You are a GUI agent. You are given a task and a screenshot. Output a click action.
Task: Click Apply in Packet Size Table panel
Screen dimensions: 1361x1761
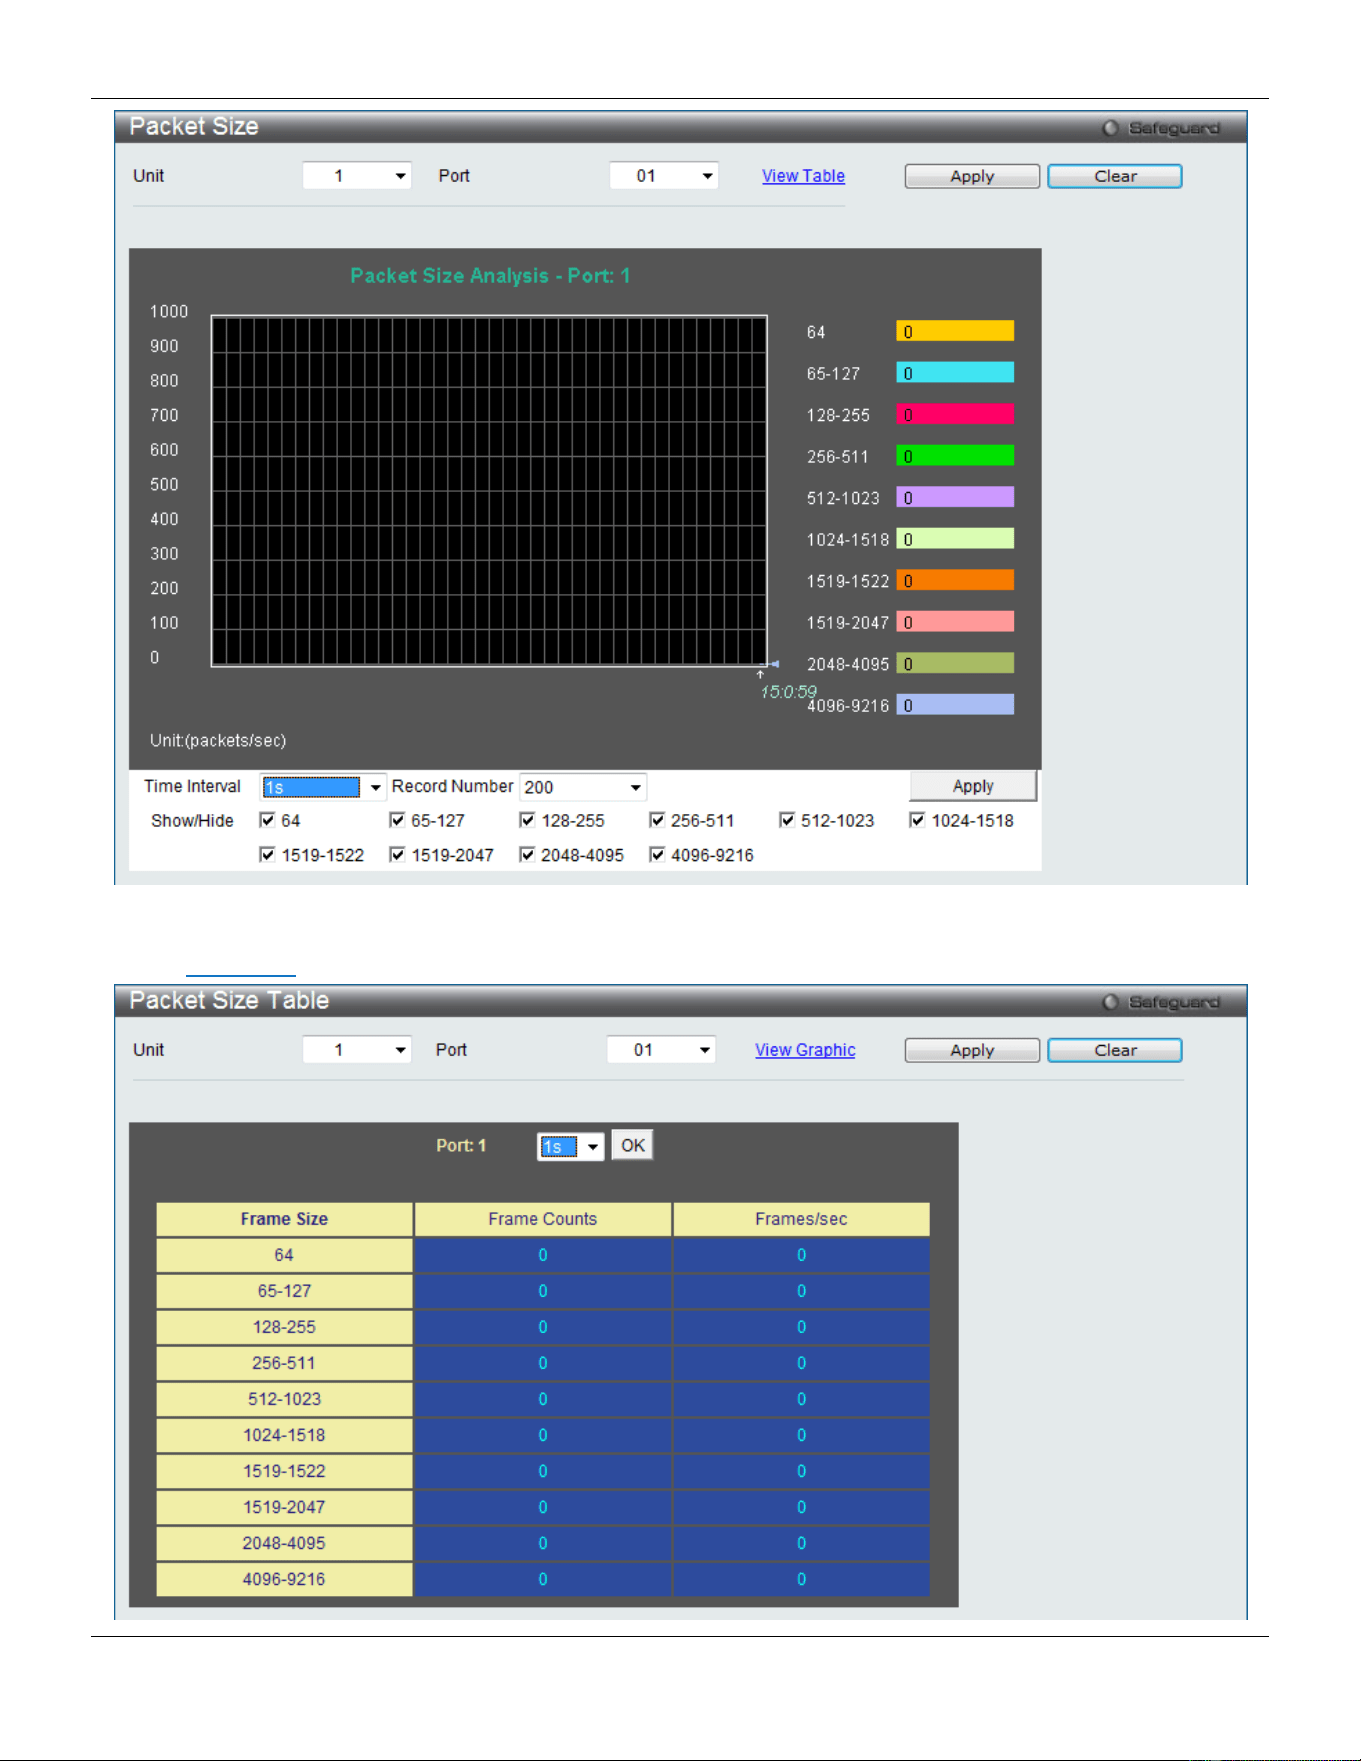(972, 1050)
